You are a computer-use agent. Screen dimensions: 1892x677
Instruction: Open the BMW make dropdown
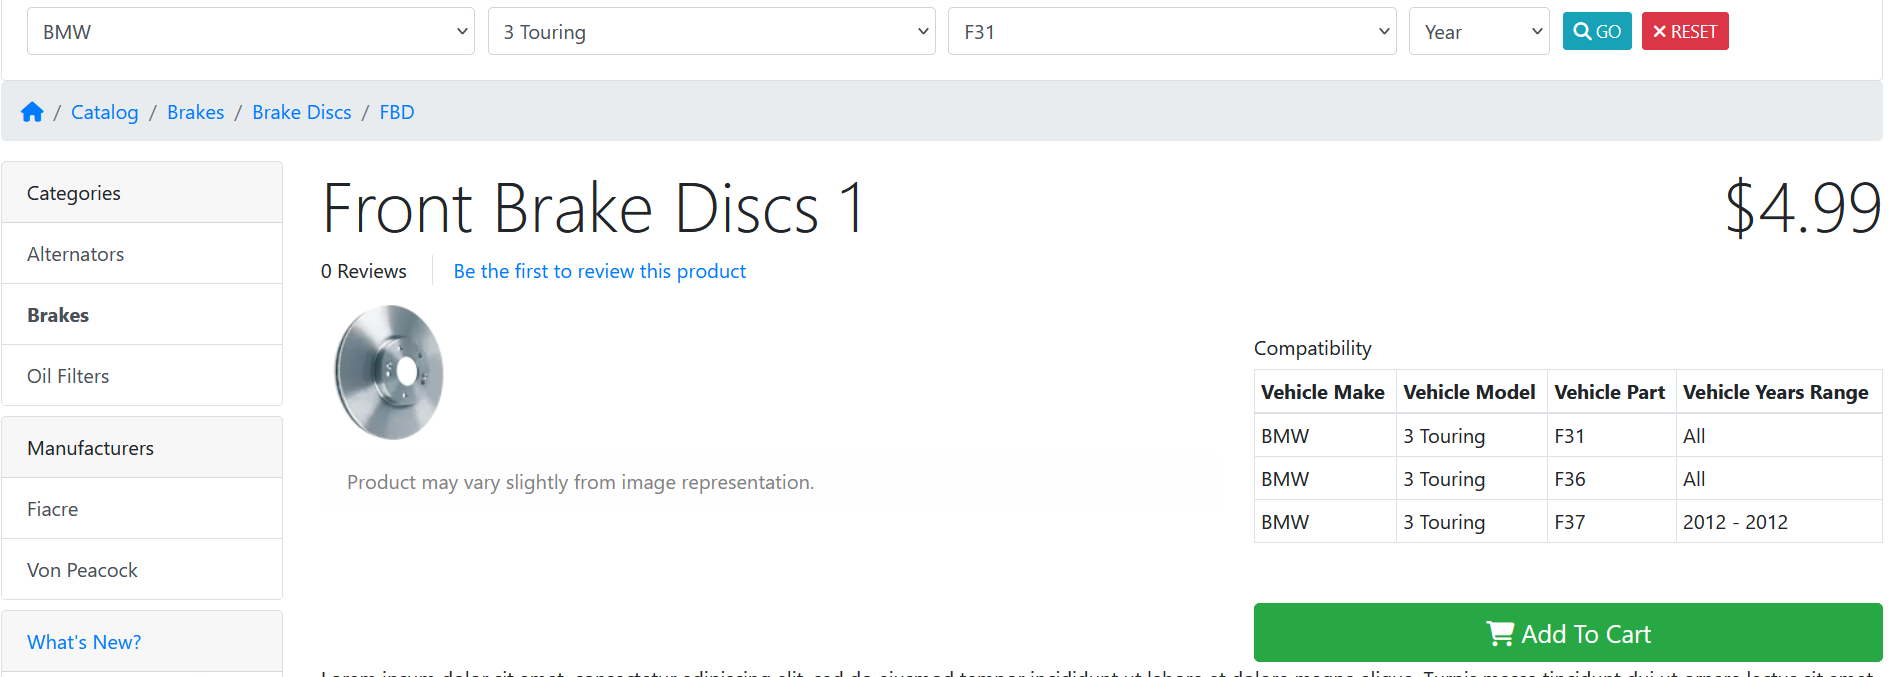[251, 32]
